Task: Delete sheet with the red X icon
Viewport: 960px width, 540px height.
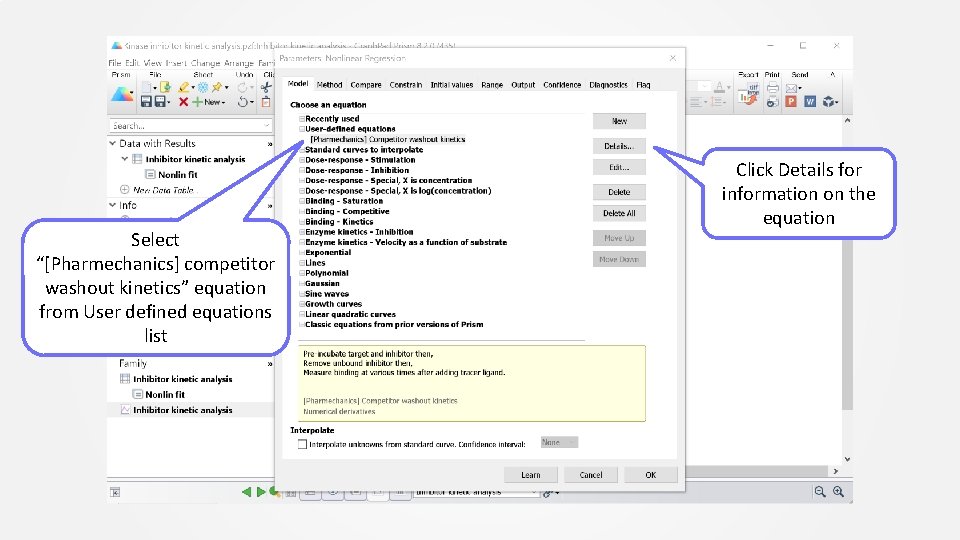Action: point(183,102)
